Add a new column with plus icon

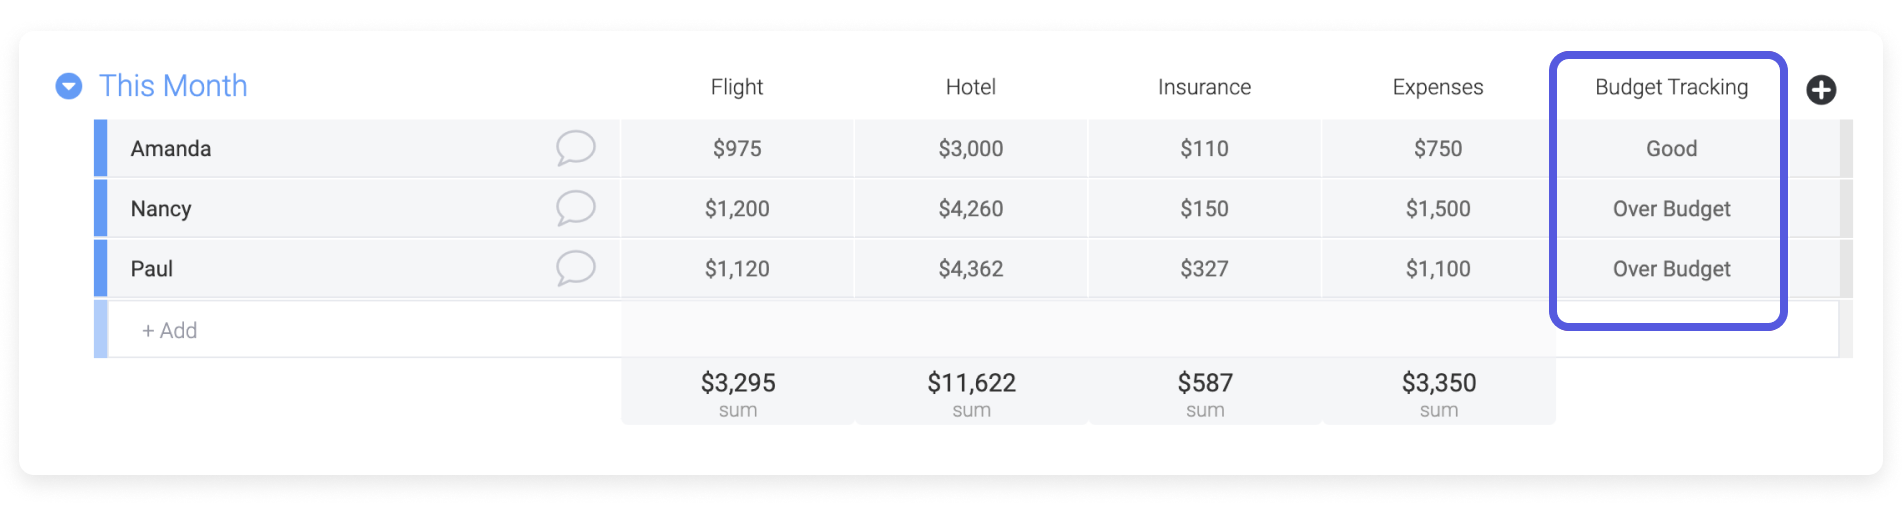coord(1821,89)
